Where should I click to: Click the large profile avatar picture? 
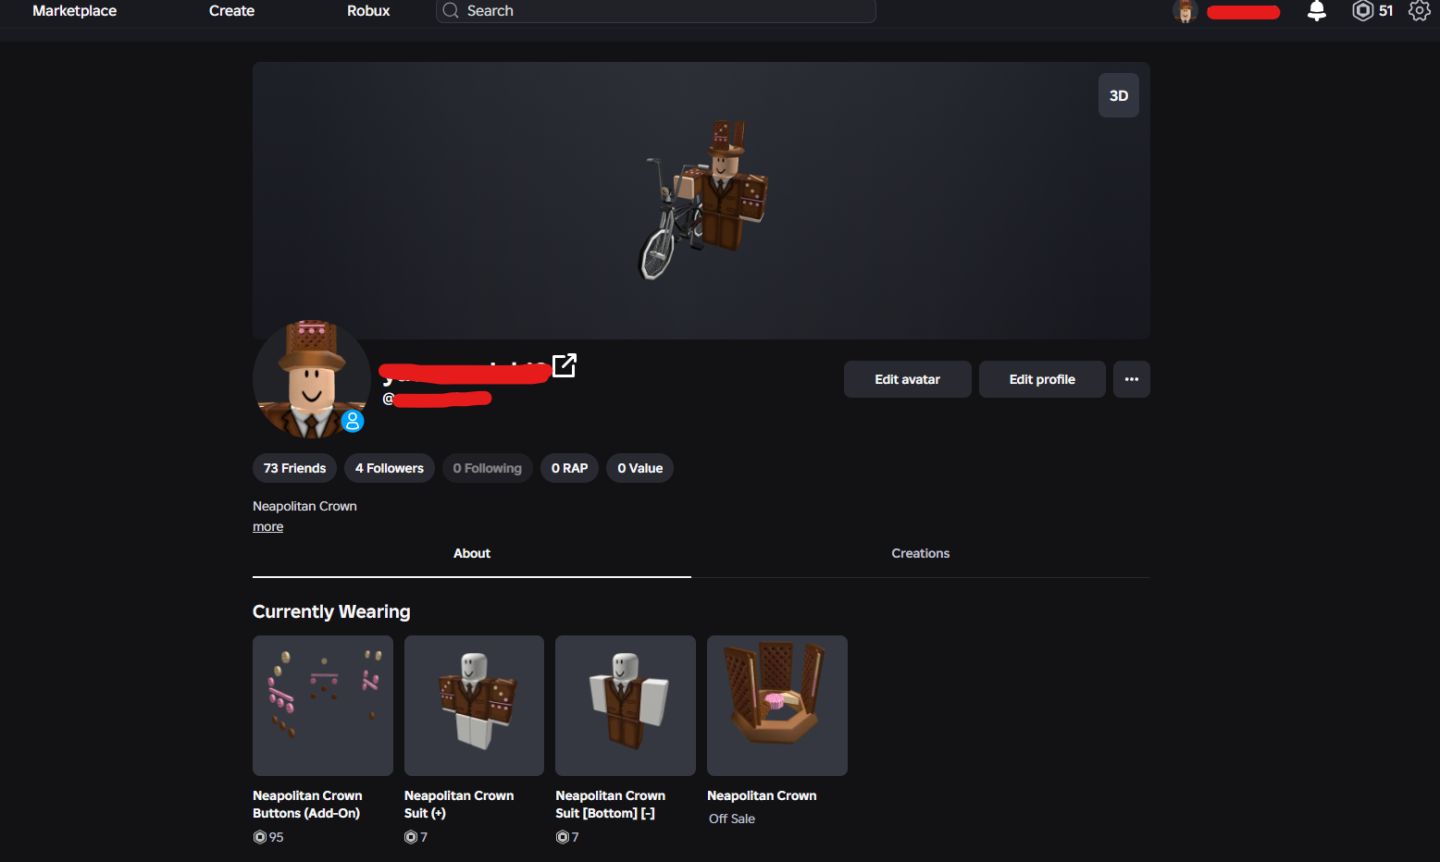pyautogui.click(x=311, y=380)
